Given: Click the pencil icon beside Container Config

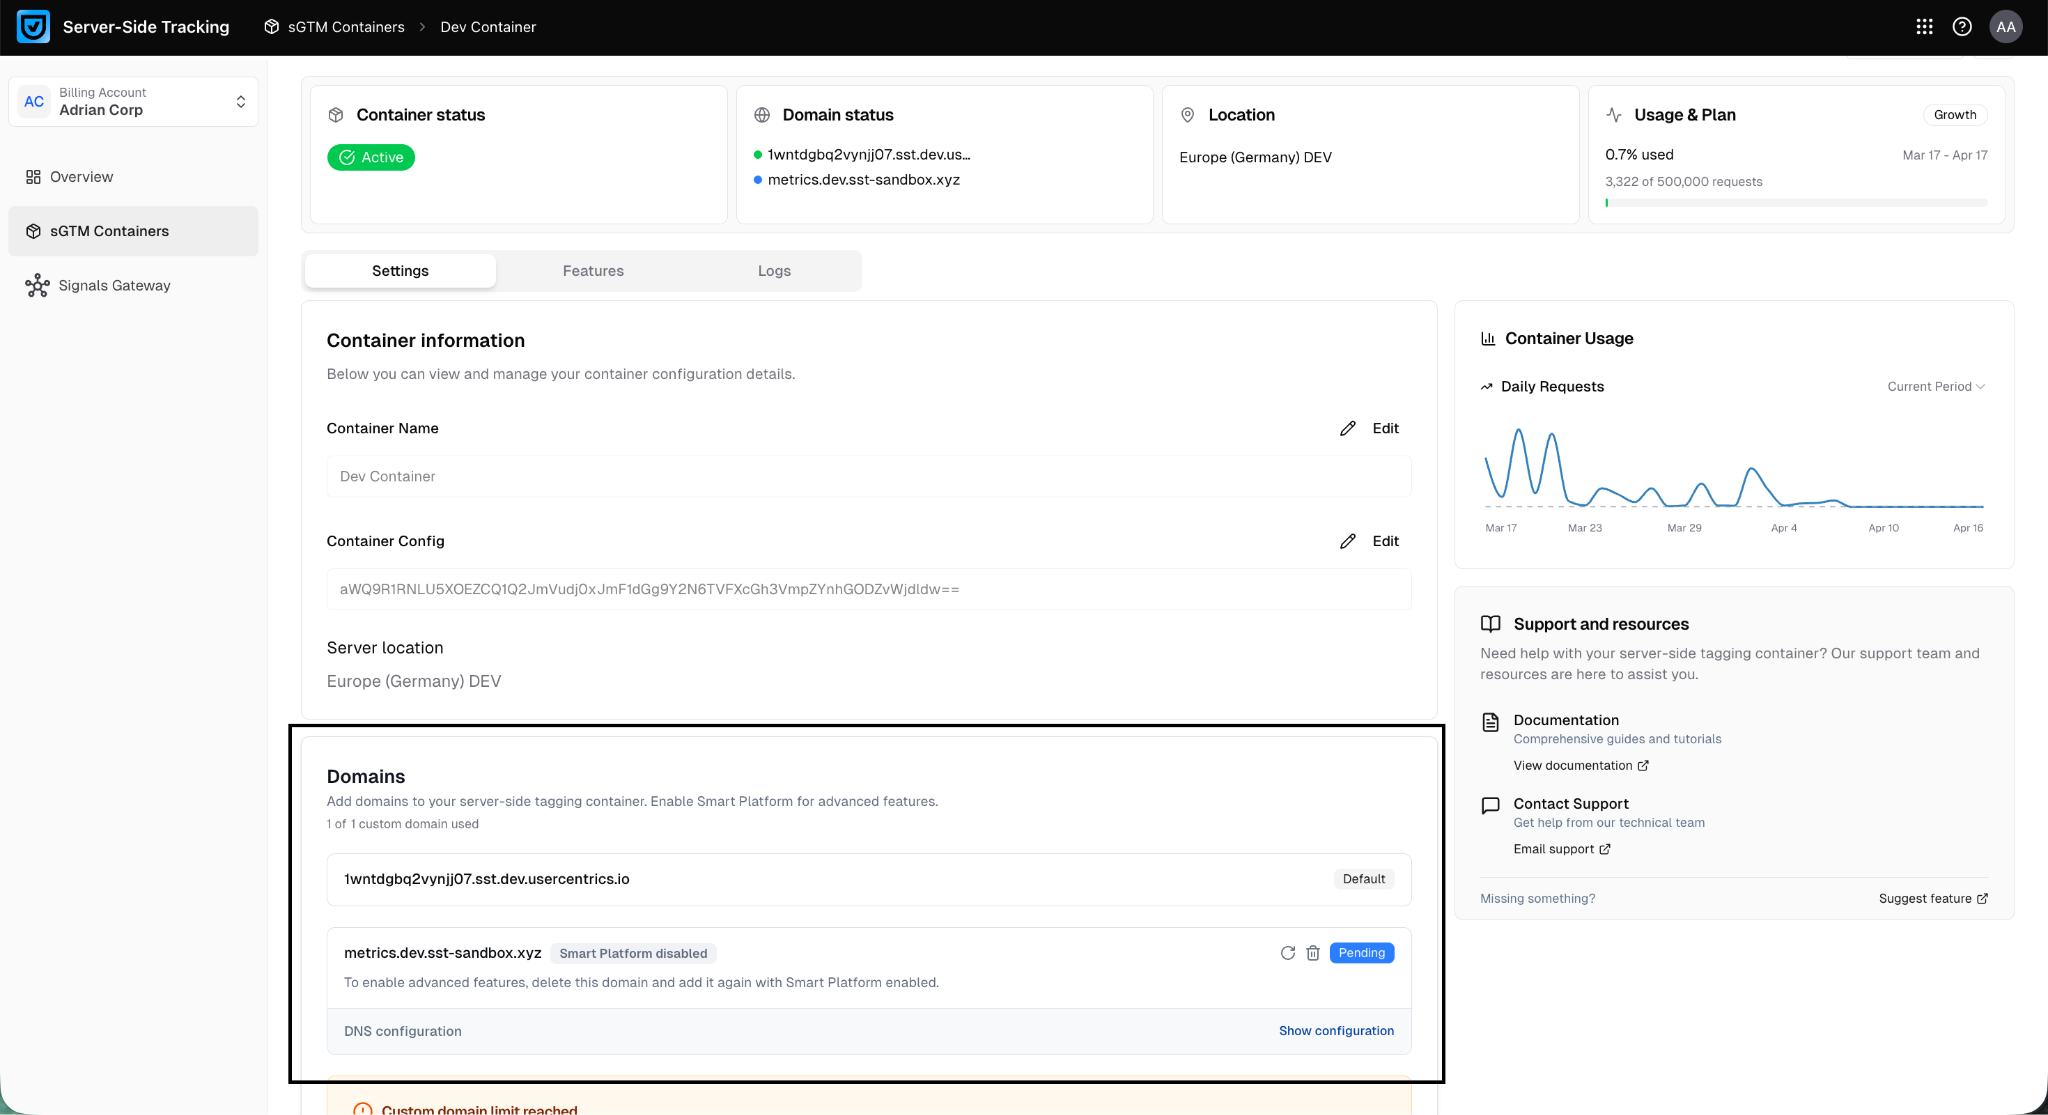Looking at the screenshot, I should point(1348,541).
